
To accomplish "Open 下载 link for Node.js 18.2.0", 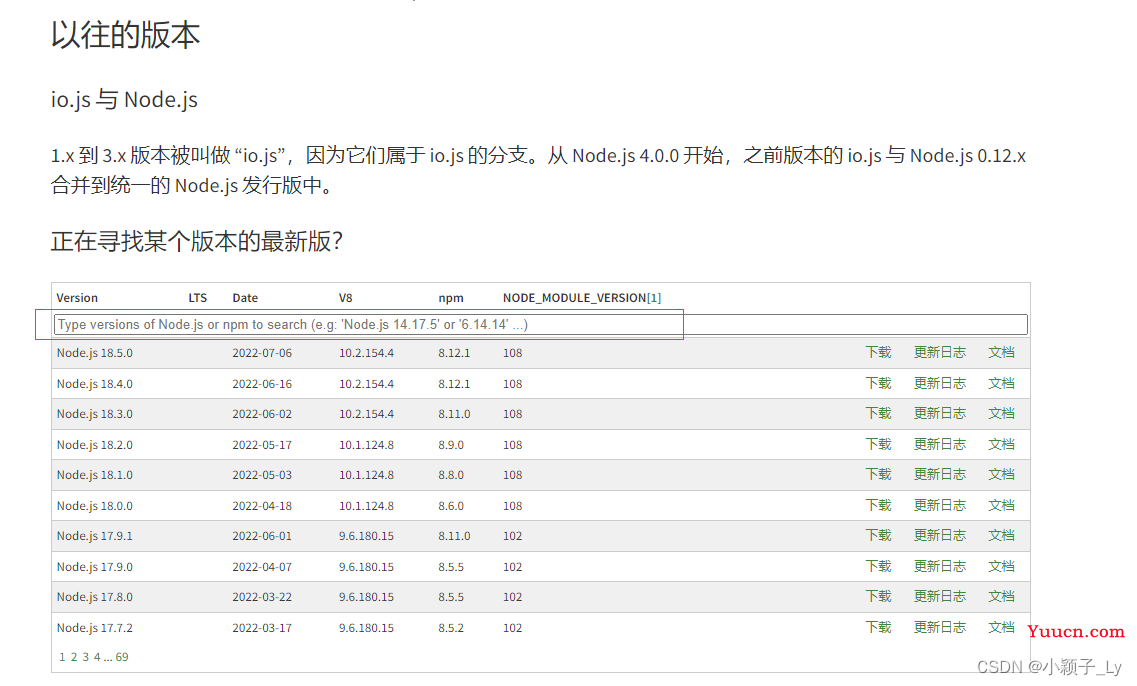I will [x=878, y=445].
